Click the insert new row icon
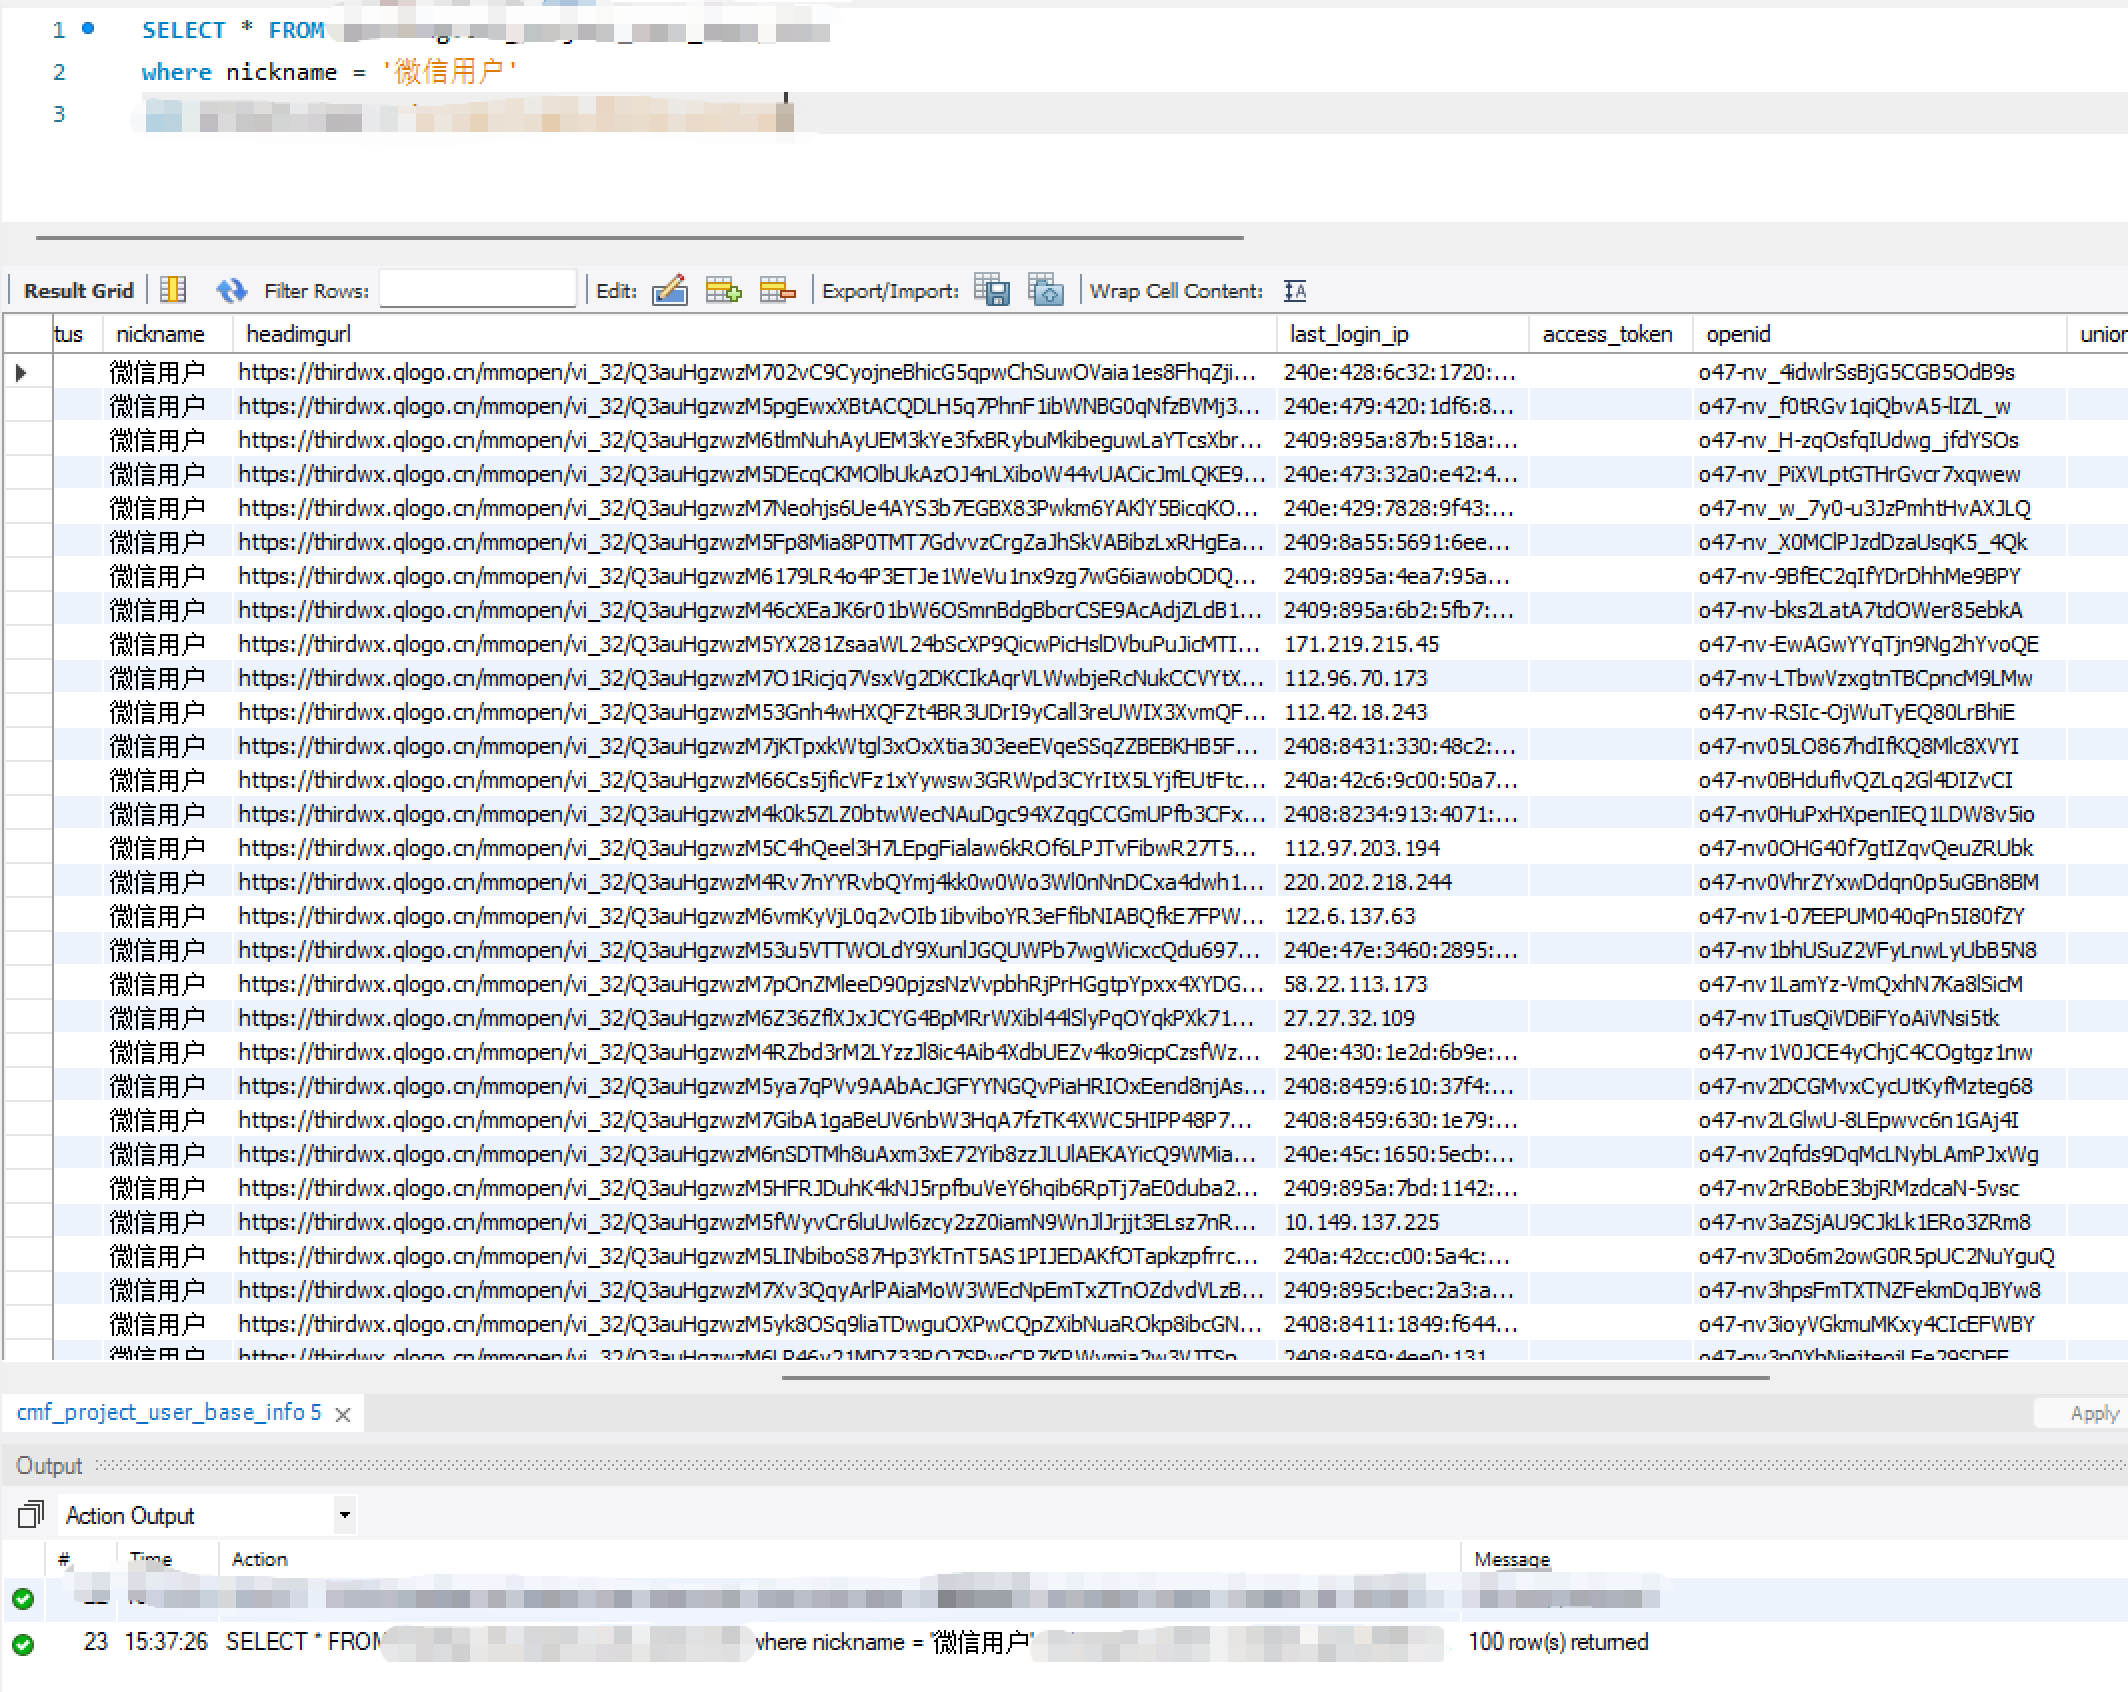This screenshot has width=2128, height=1692. [x=723, y=290]
